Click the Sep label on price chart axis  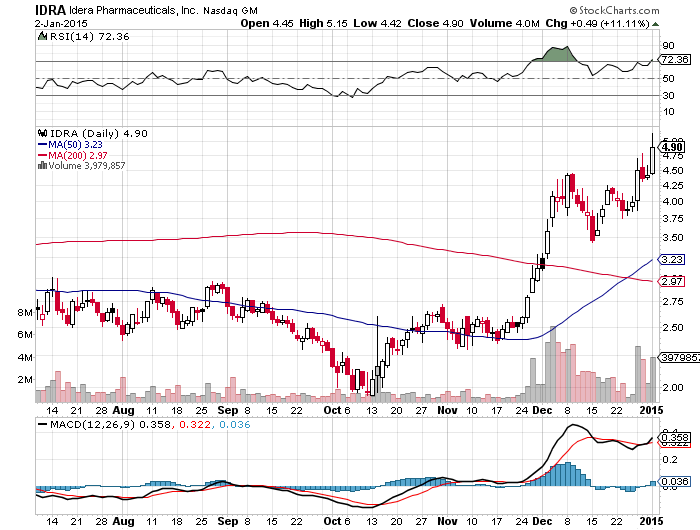(228, 410)
